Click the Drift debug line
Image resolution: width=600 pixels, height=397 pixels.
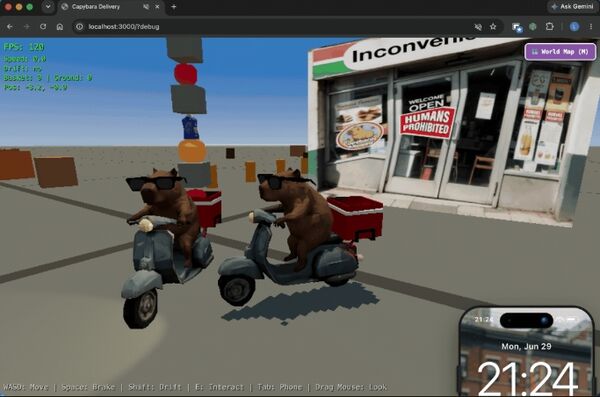(23, 69)
